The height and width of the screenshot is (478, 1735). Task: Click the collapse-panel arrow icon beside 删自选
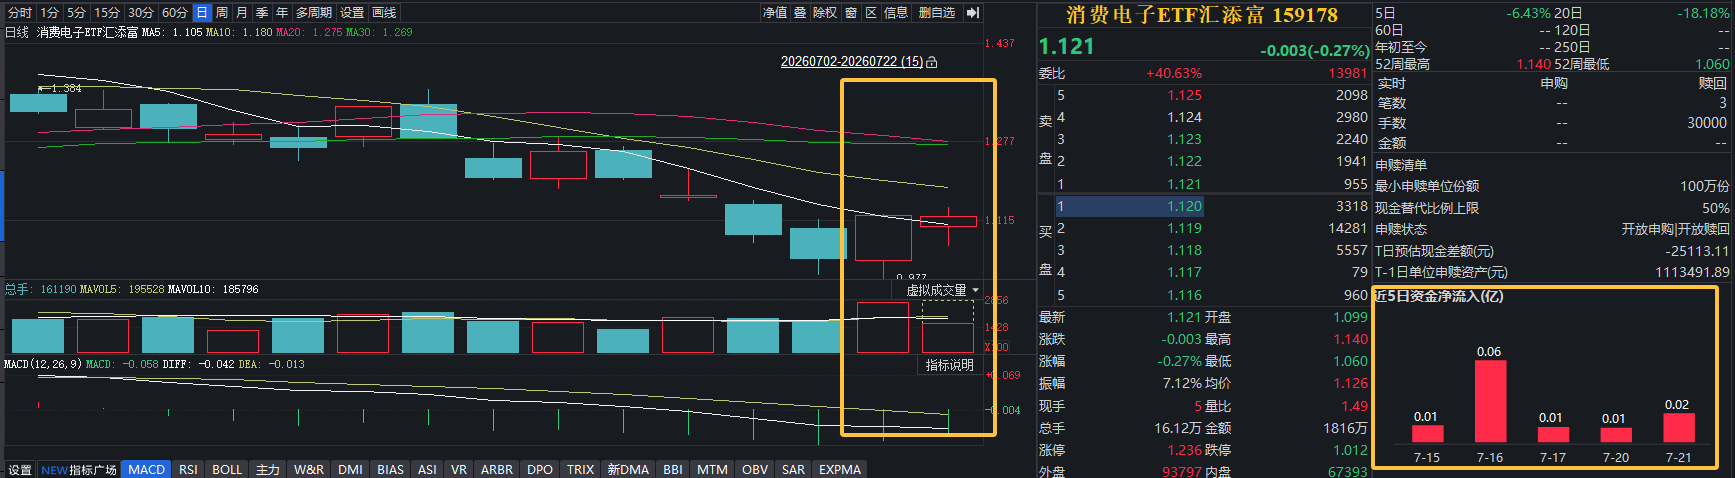point(973,12)
